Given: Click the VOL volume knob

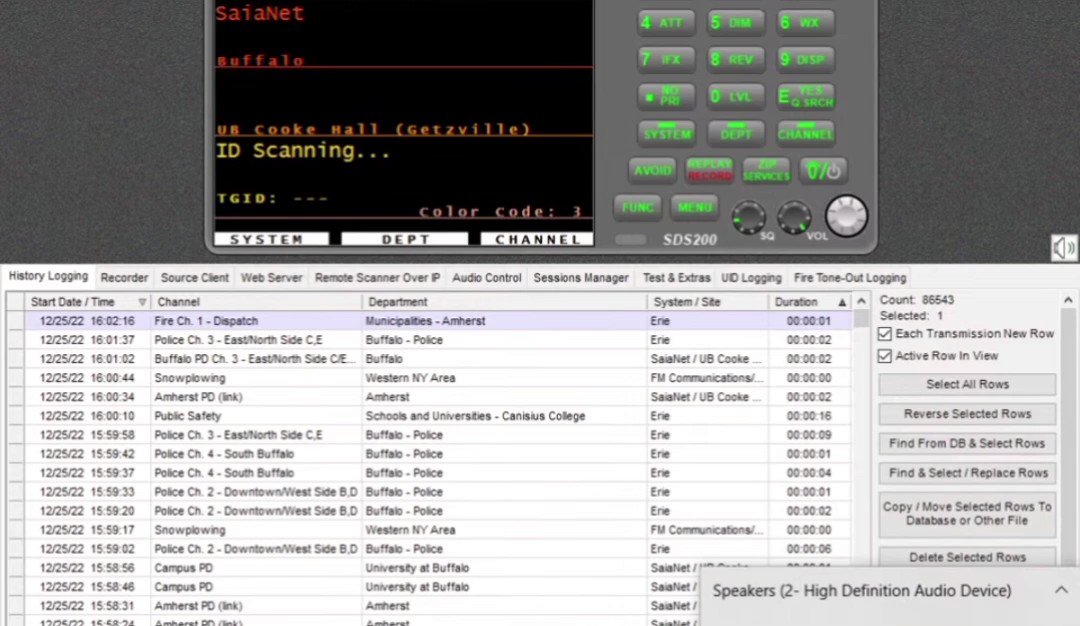Looking at the screenshot, I should 794,217.
